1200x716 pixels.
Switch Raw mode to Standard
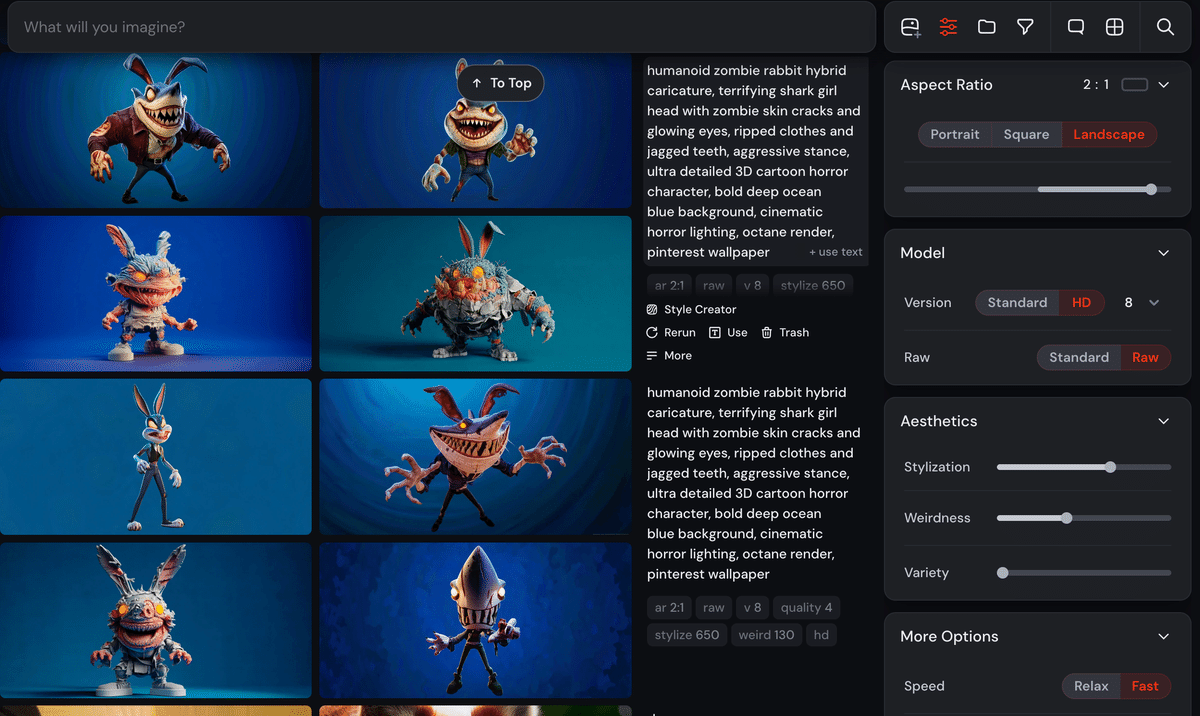point(1078,357)
